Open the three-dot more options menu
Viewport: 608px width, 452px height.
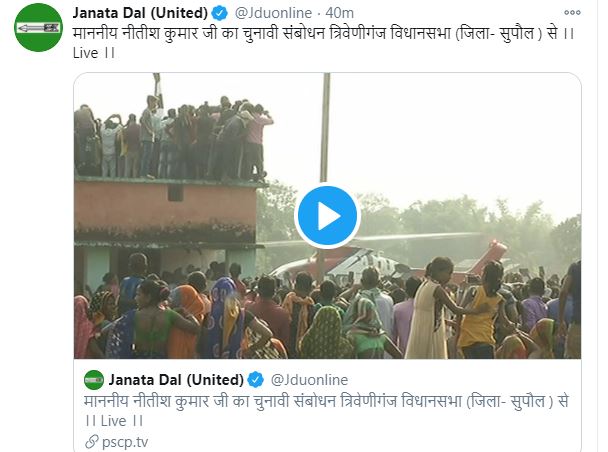pos(572,13)
